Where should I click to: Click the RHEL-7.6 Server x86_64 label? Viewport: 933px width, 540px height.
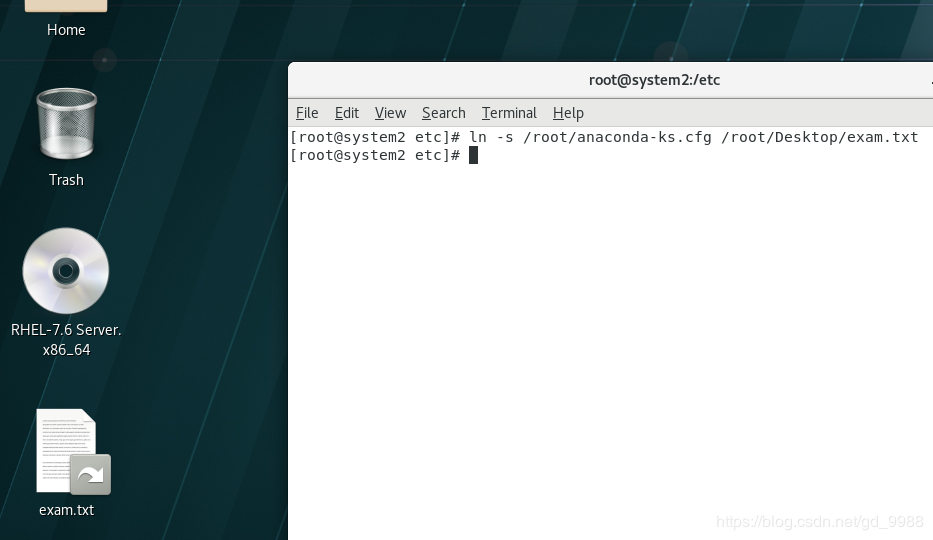coord(66,340)
